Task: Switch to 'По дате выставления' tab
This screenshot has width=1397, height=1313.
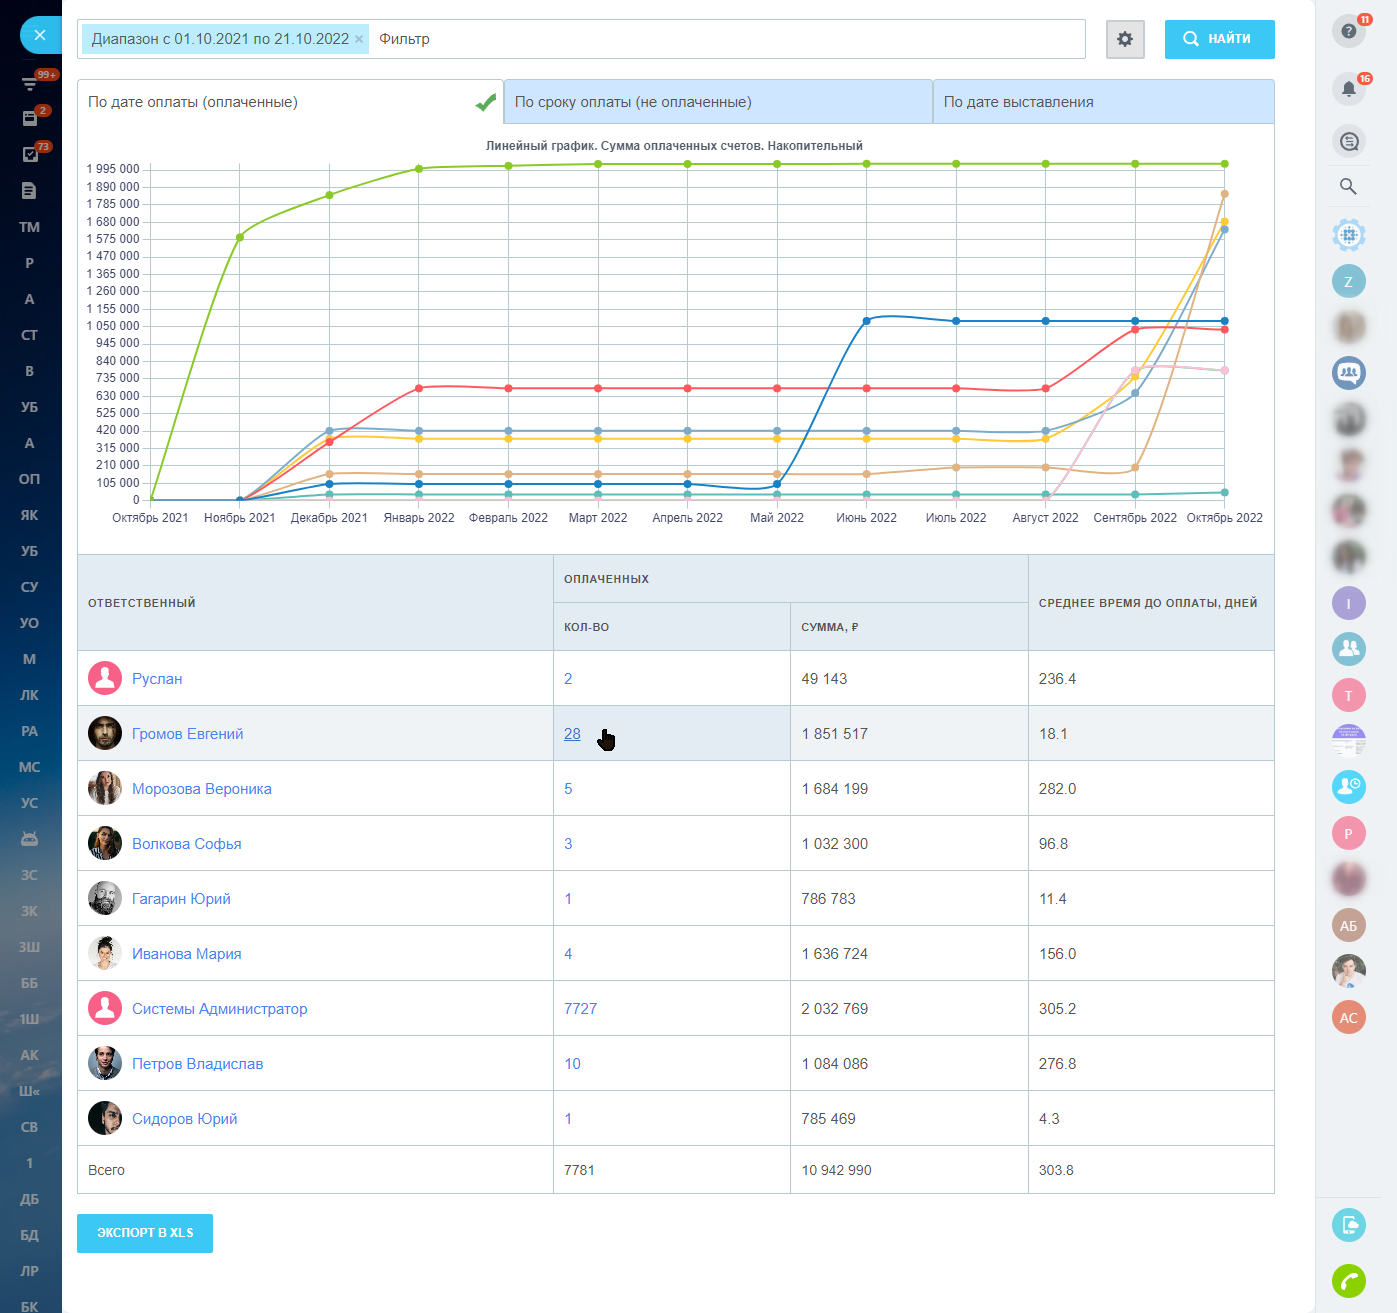Action: pos(1102,102)
